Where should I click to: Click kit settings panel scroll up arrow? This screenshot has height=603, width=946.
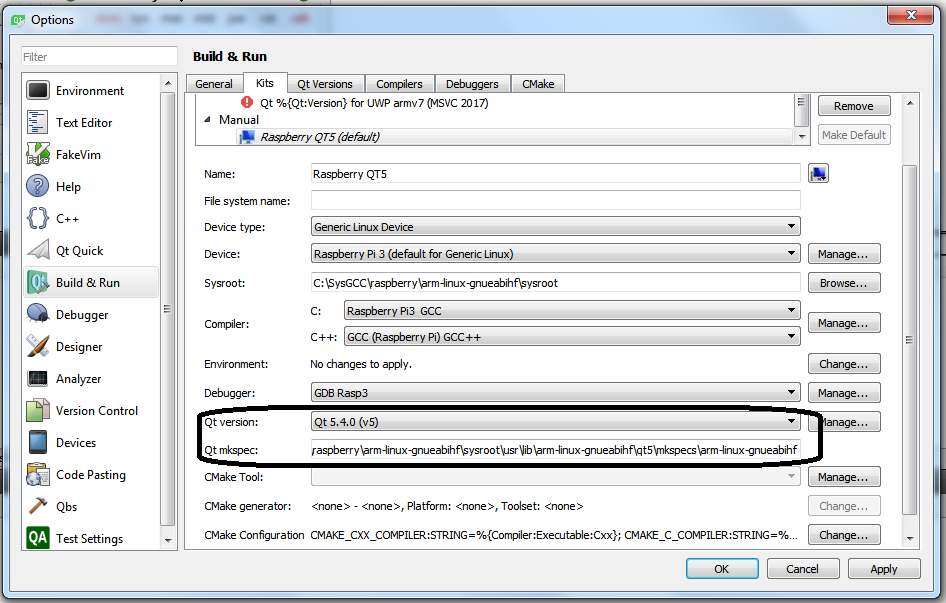tap(910, 103)
